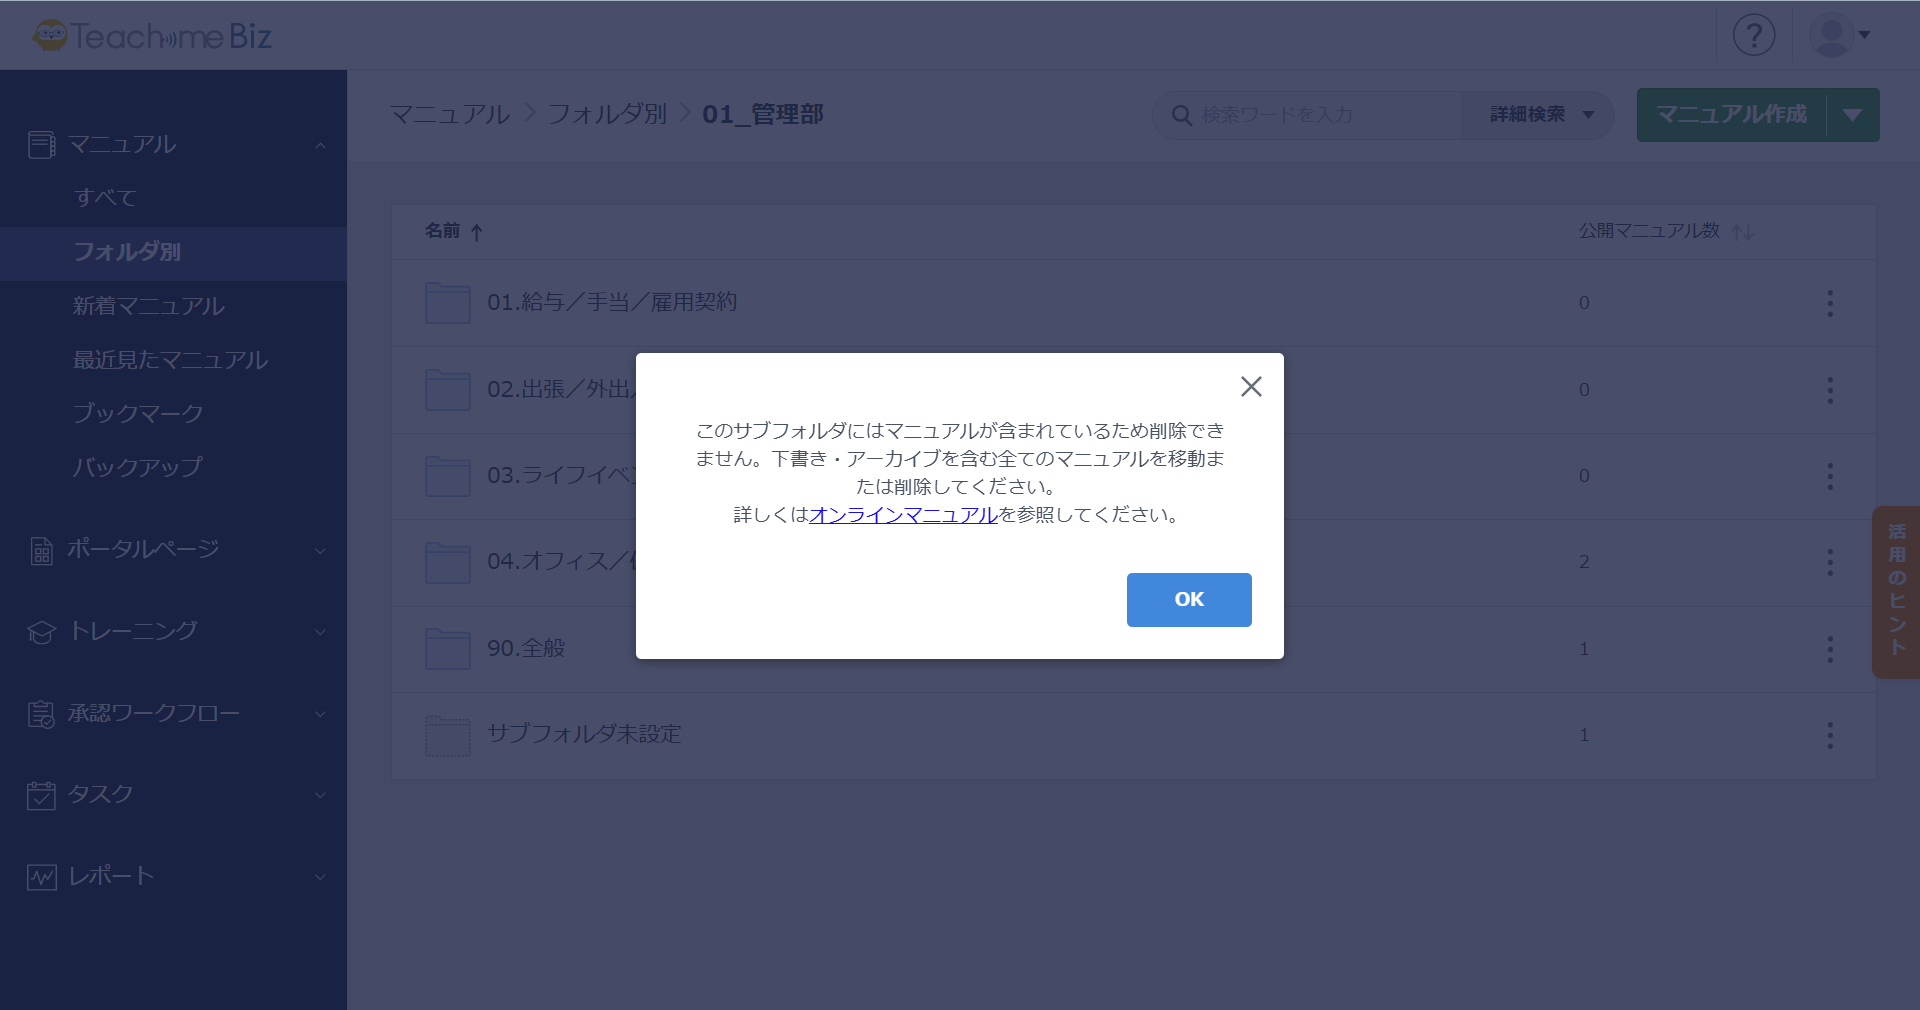Expand the 詳細検索 dropdown

1540,115
